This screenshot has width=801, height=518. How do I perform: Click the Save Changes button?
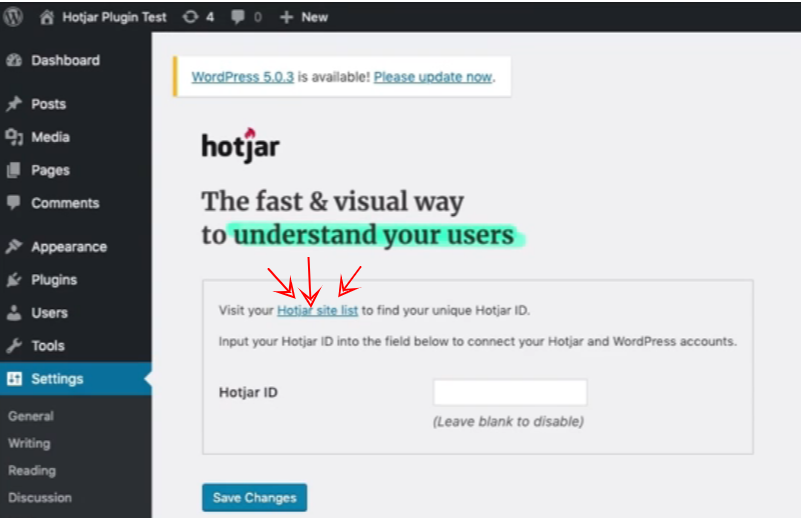pyautogui.click(x=254, y=498)
